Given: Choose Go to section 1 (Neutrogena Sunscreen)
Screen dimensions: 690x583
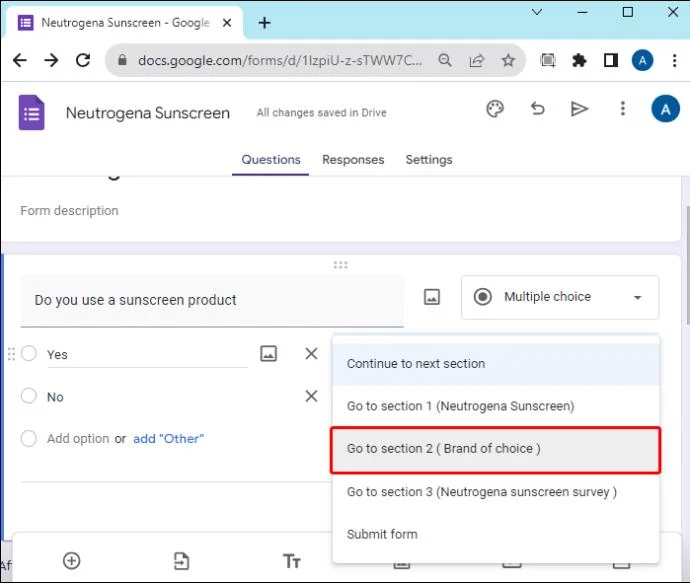Looking at the screenshot, I should point(496,406).
